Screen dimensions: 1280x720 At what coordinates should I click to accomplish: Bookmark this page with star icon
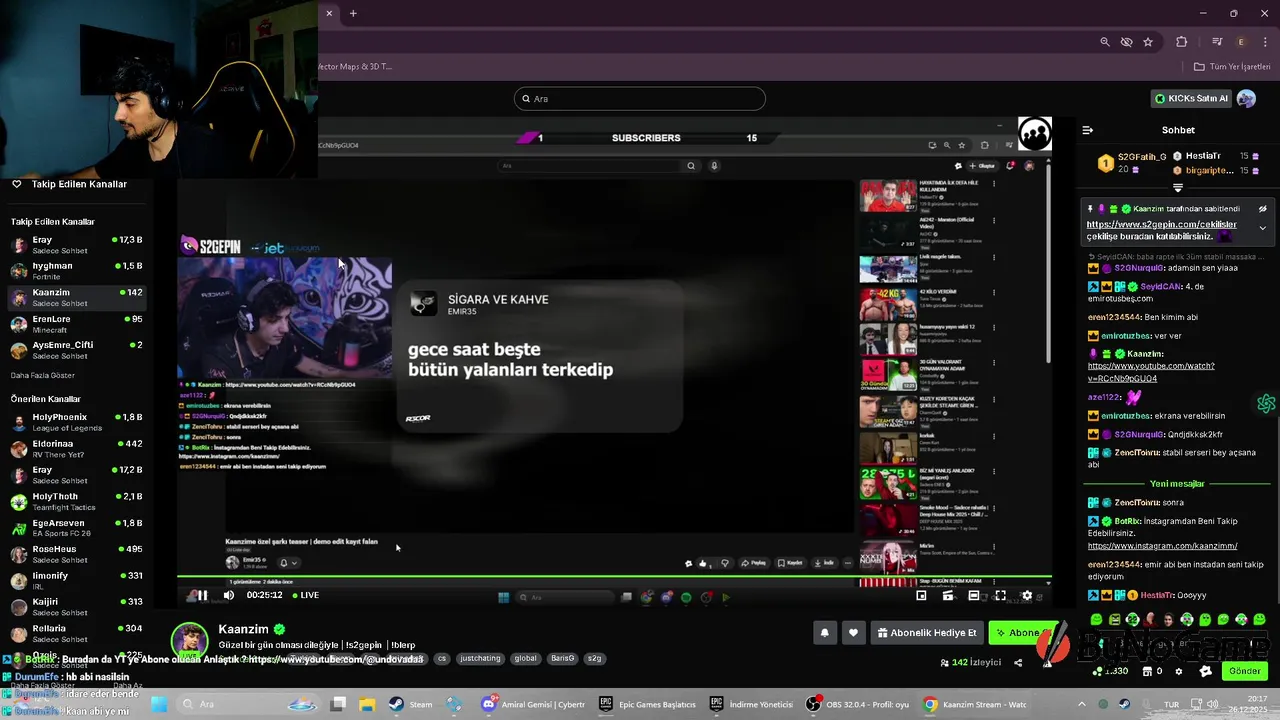click(x=1148, y=42)
